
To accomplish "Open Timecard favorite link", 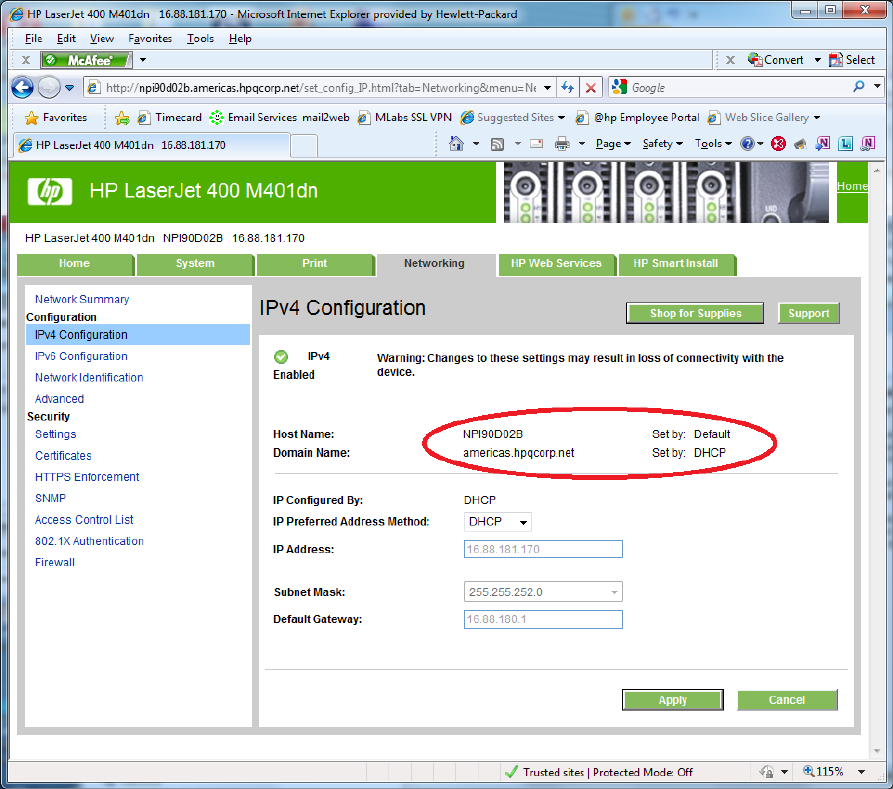I will point(170,117).
